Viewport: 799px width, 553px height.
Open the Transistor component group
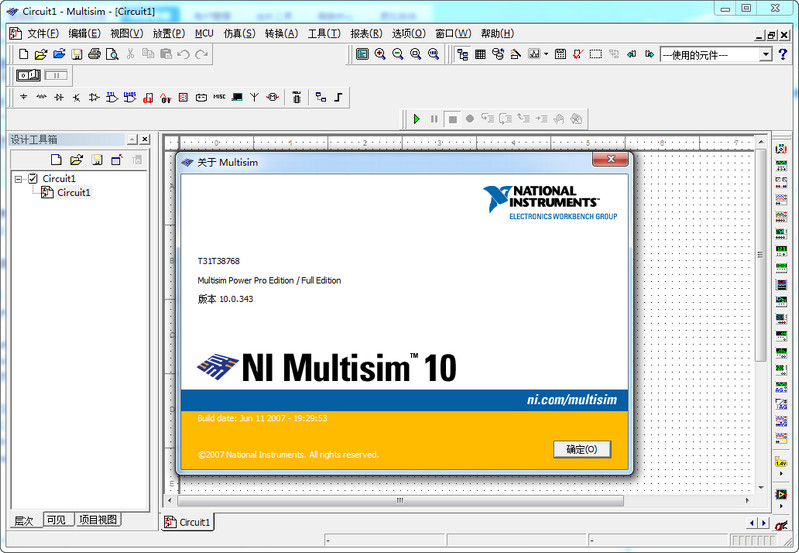coord(76,97)
